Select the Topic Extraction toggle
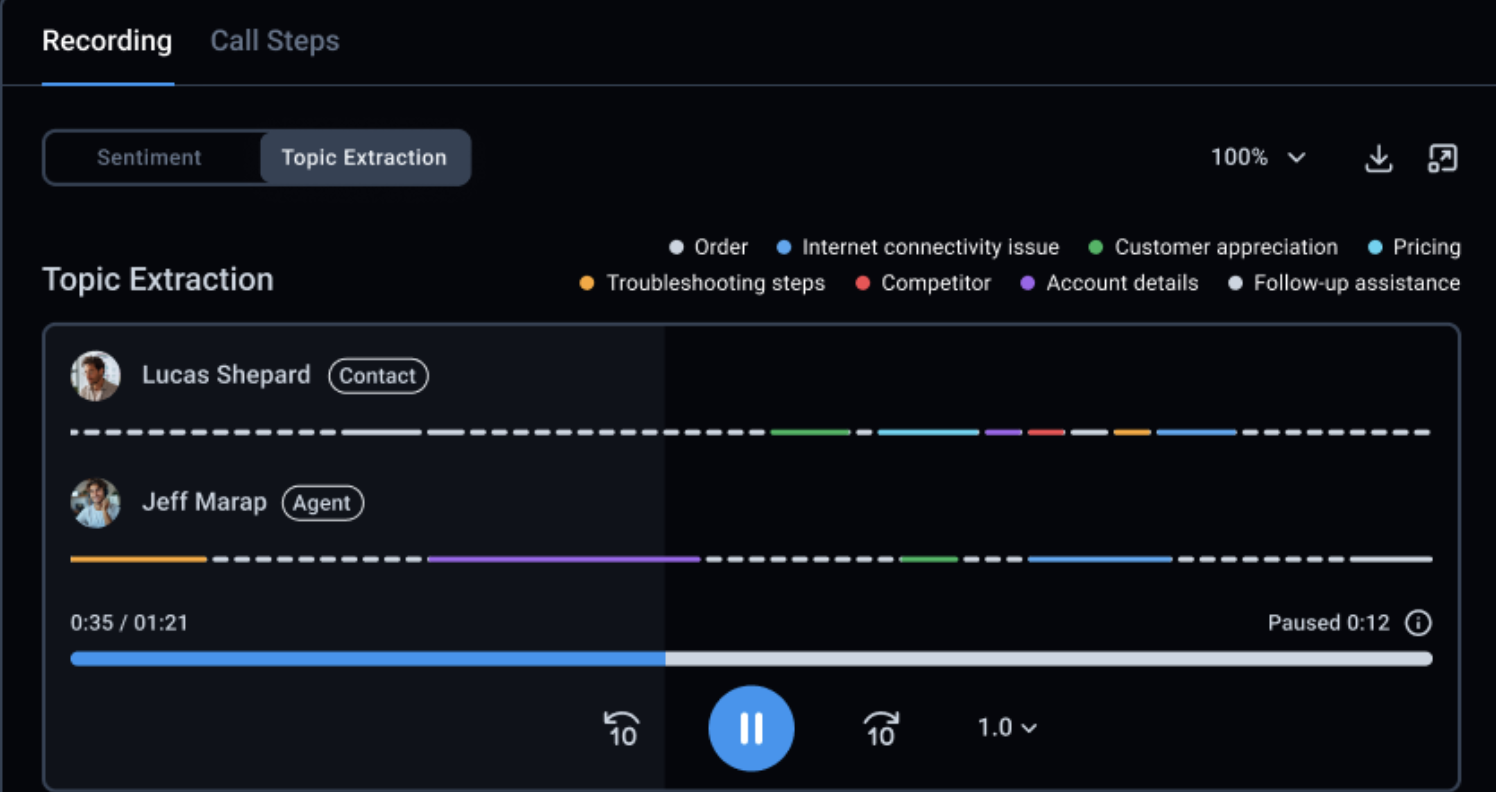1496x792 pixels. point(364,158)
